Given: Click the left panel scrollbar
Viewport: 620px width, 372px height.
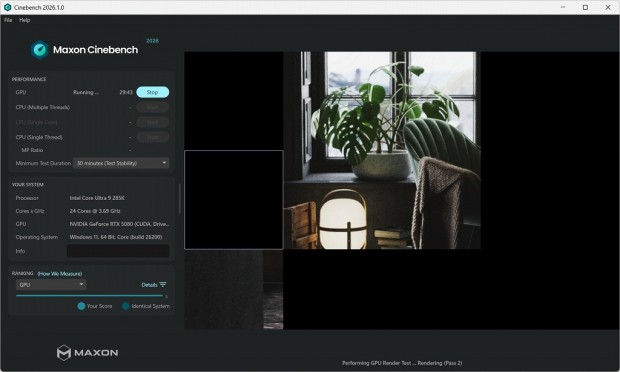Looking at the screenshot, I should click(x=180, y=199).
